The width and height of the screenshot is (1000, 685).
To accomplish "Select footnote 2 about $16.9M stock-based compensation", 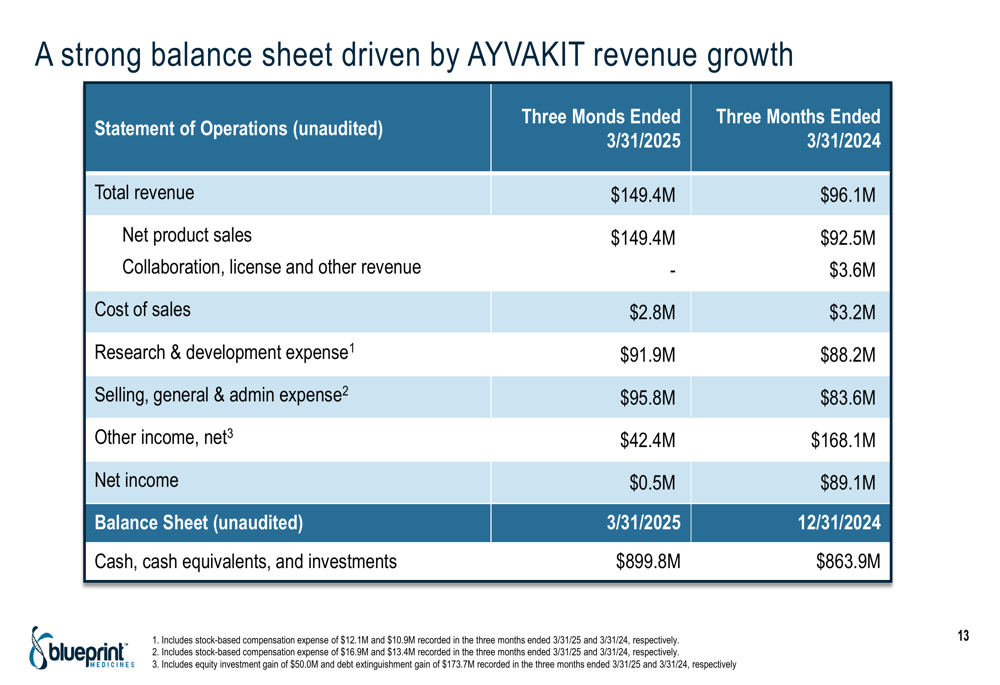I will (416, 652).
